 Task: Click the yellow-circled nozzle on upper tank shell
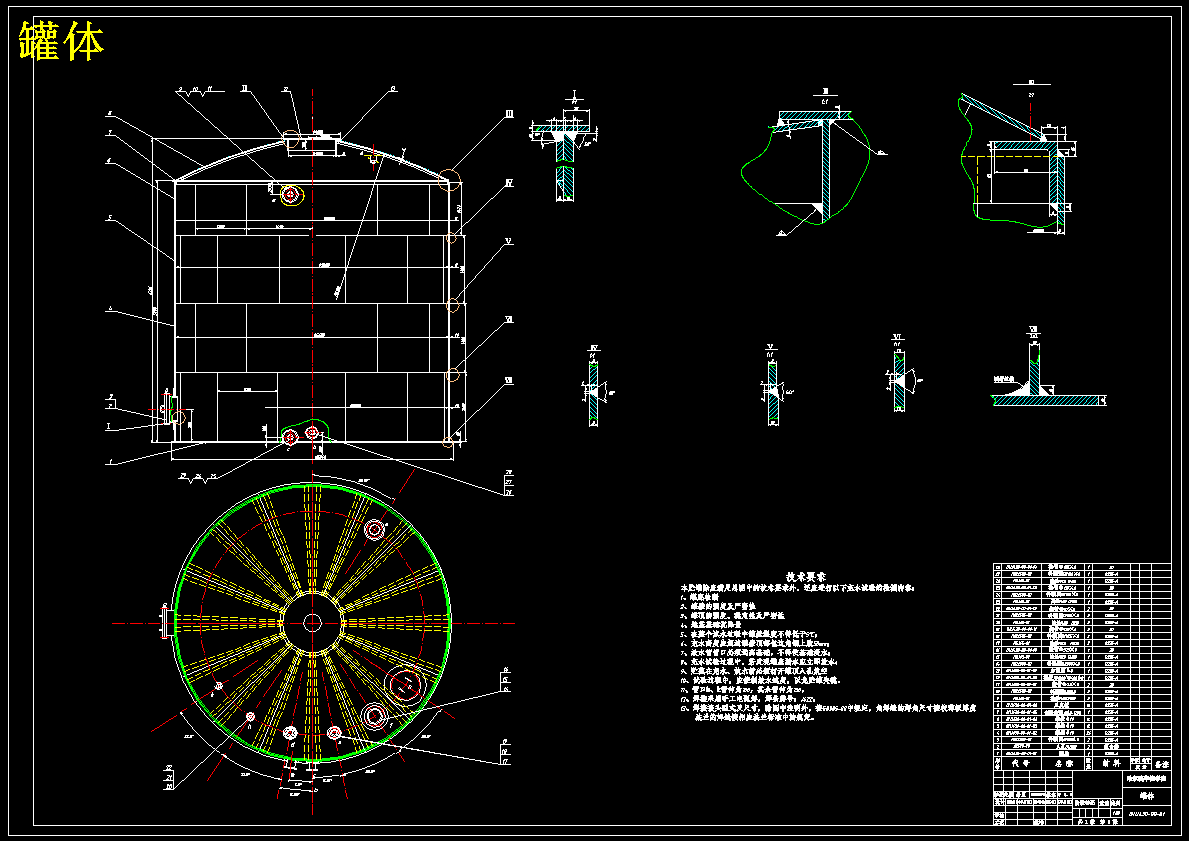290,195
